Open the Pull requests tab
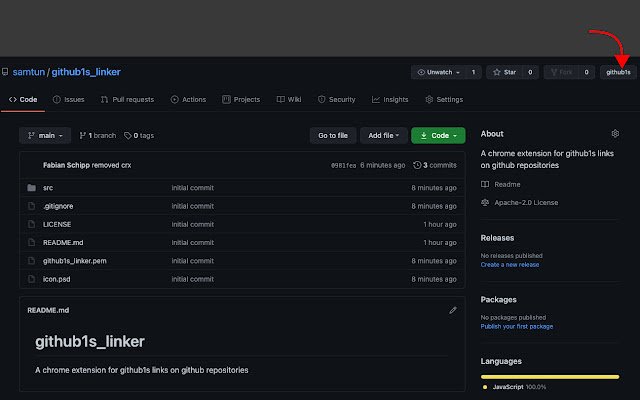The image size is (640, 400). (x=127, y=100)
